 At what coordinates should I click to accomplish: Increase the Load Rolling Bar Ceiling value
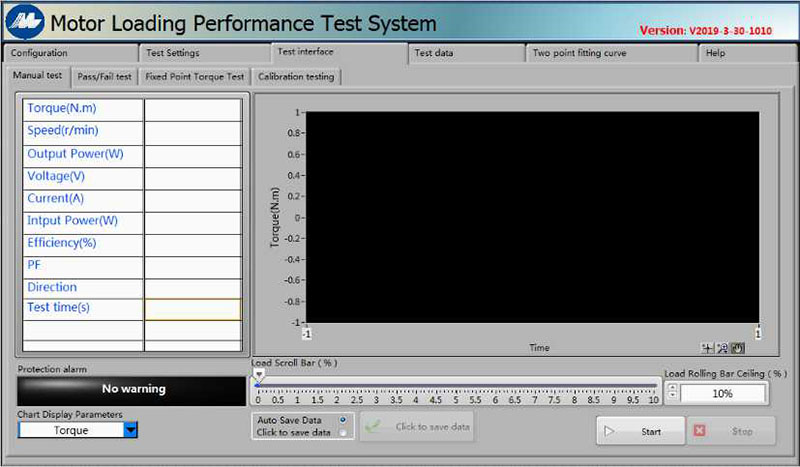672,389
